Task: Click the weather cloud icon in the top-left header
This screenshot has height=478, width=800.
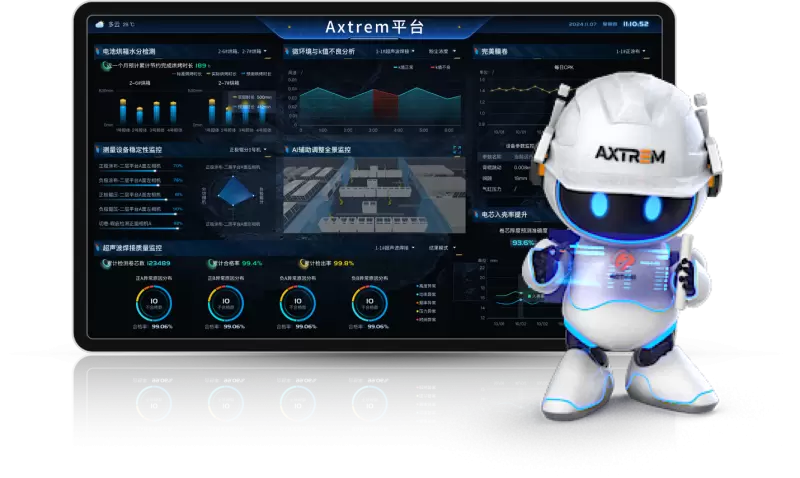Action: (x=100, y=23)
